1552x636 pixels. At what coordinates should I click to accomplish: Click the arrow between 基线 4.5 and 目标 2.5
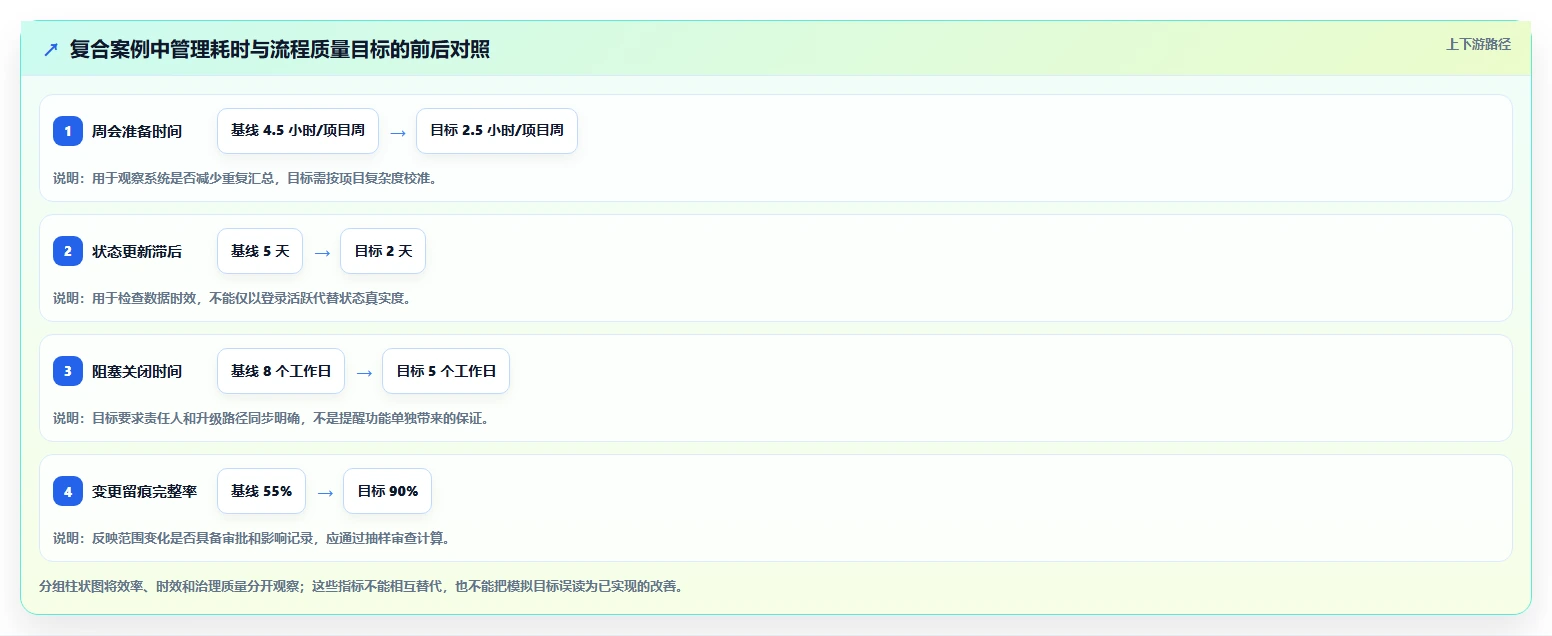[398, 132]
